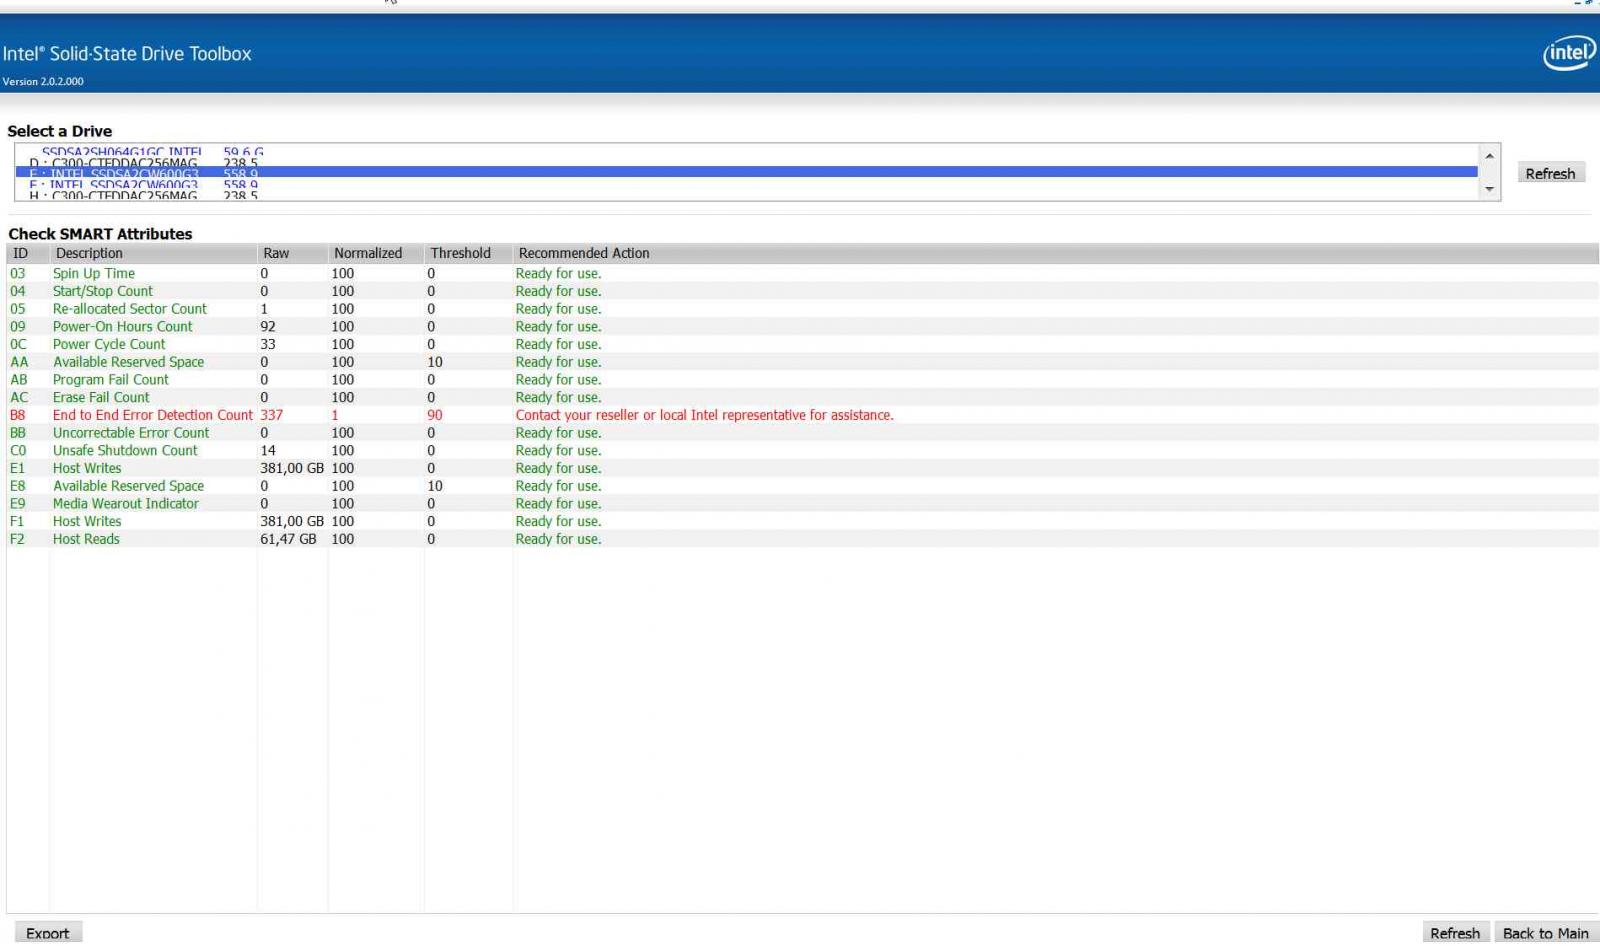Click the 61,47 GB Host Reads value
Image resolution: width=1600 pixels, height=946 pixels.
coord(288,539)
